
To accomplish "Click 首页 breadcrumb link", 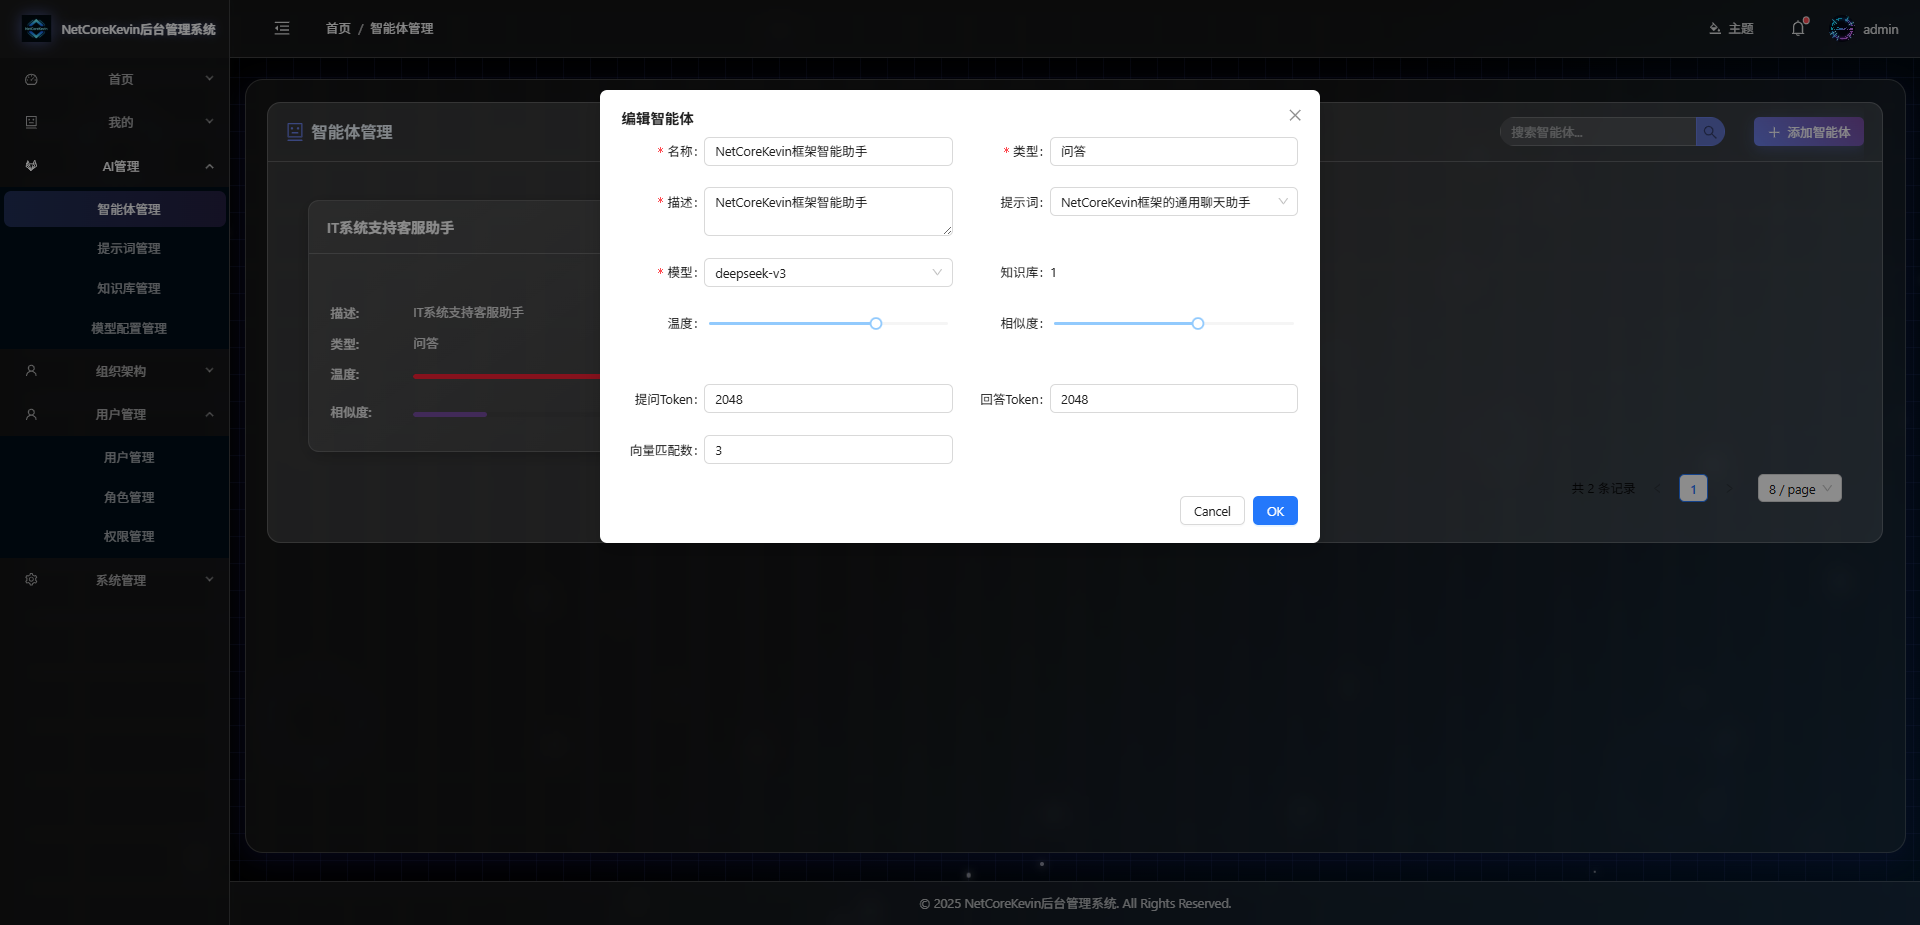I will [x=338, y=29].
